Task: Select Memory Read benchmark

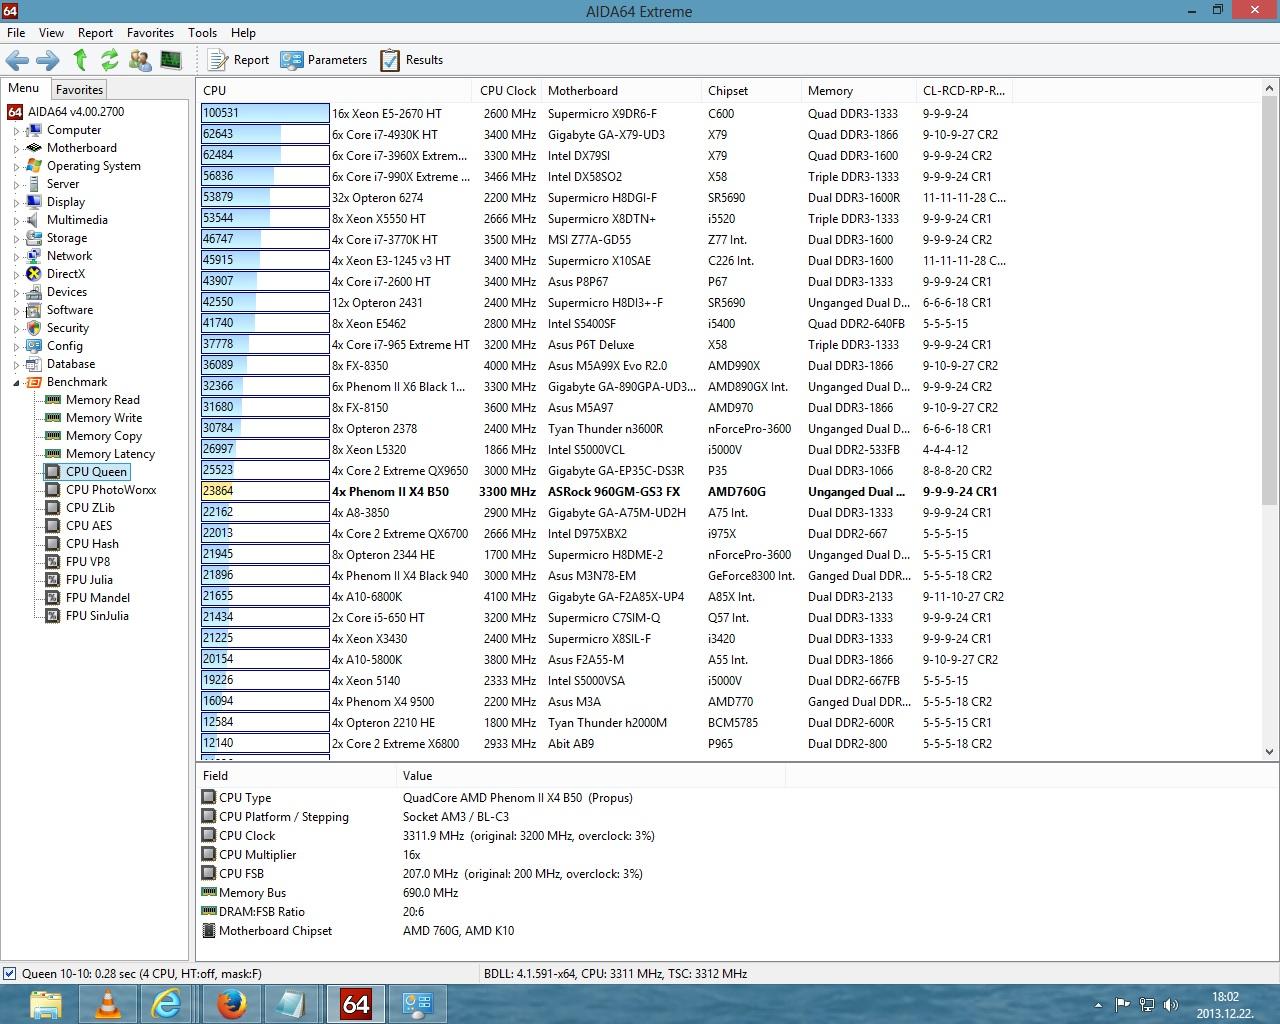Action: click(102, 400)
